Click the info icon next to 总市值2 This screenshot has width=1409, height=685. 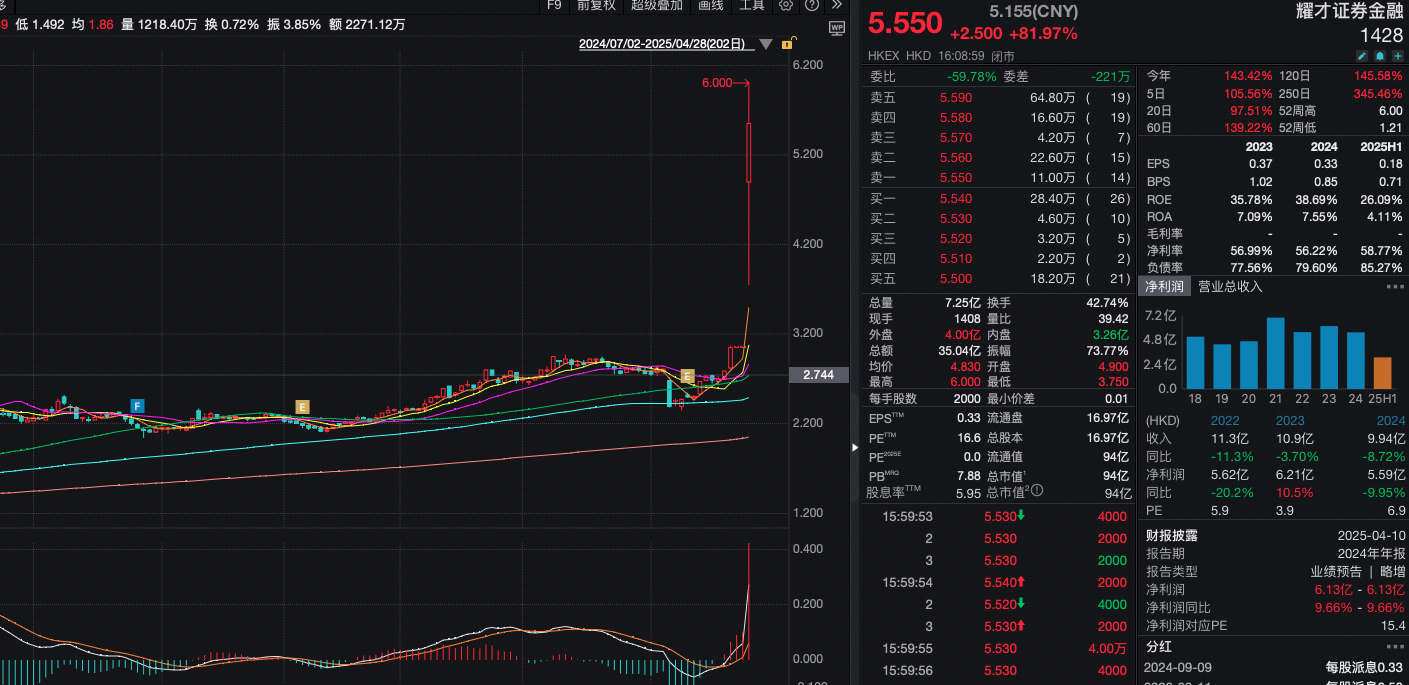[x=1037, y=491]
